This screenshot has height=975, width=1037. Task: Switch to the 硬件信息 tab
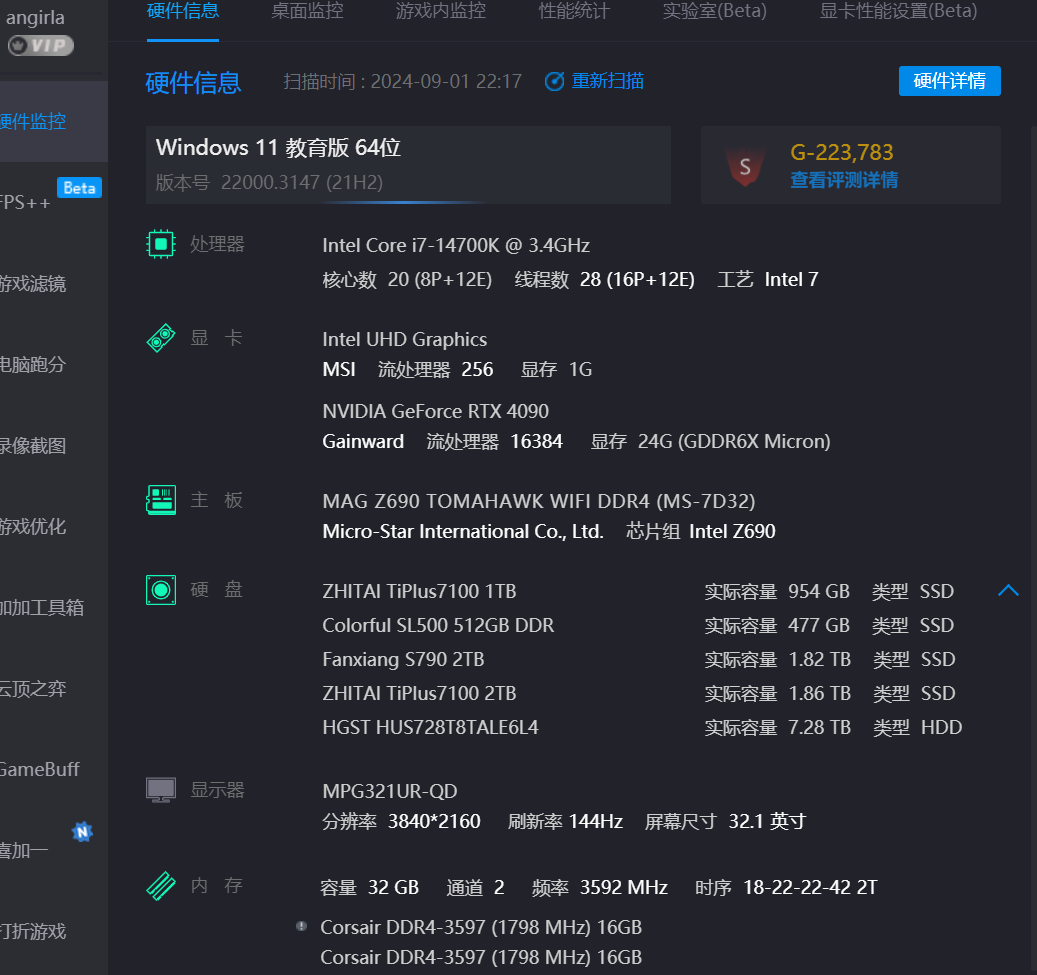point(183,11)
